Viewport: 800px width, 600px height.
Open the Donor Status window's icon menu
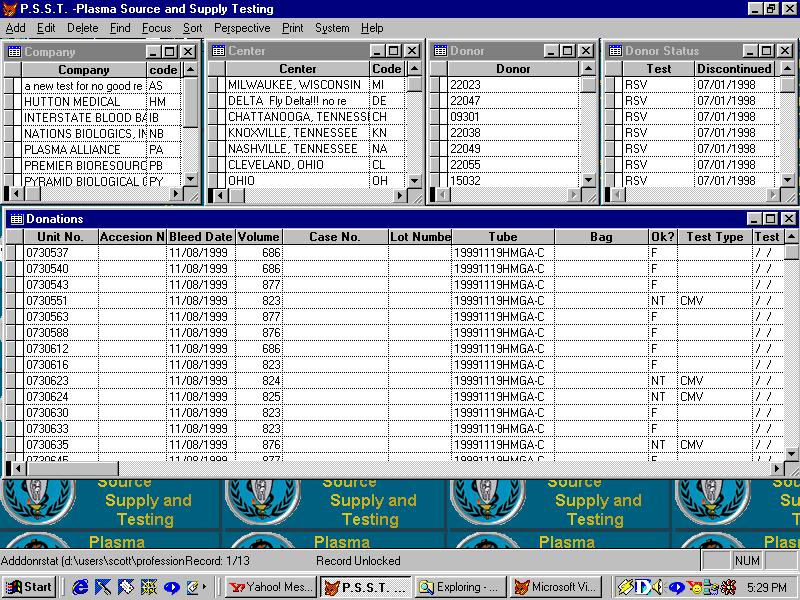pyautogui.click(x=615, y=51)
